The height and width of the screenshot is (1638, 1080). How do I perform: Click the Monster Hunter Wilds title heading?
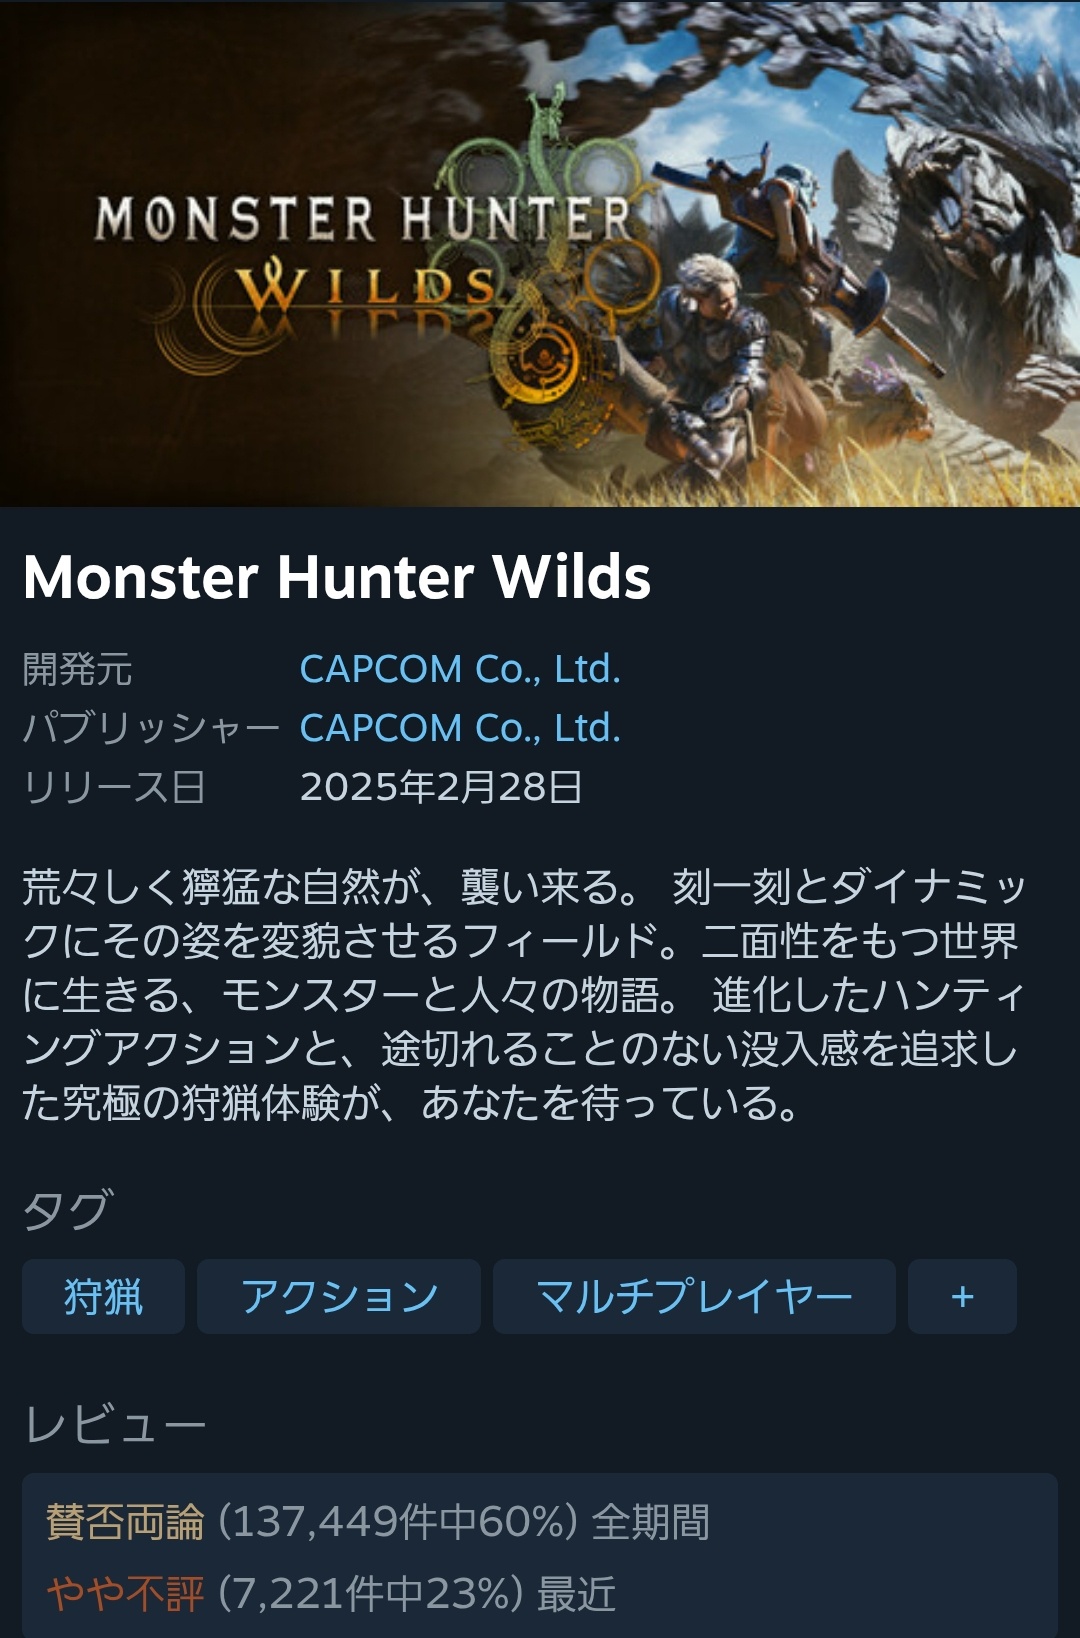tap(337, 577)
